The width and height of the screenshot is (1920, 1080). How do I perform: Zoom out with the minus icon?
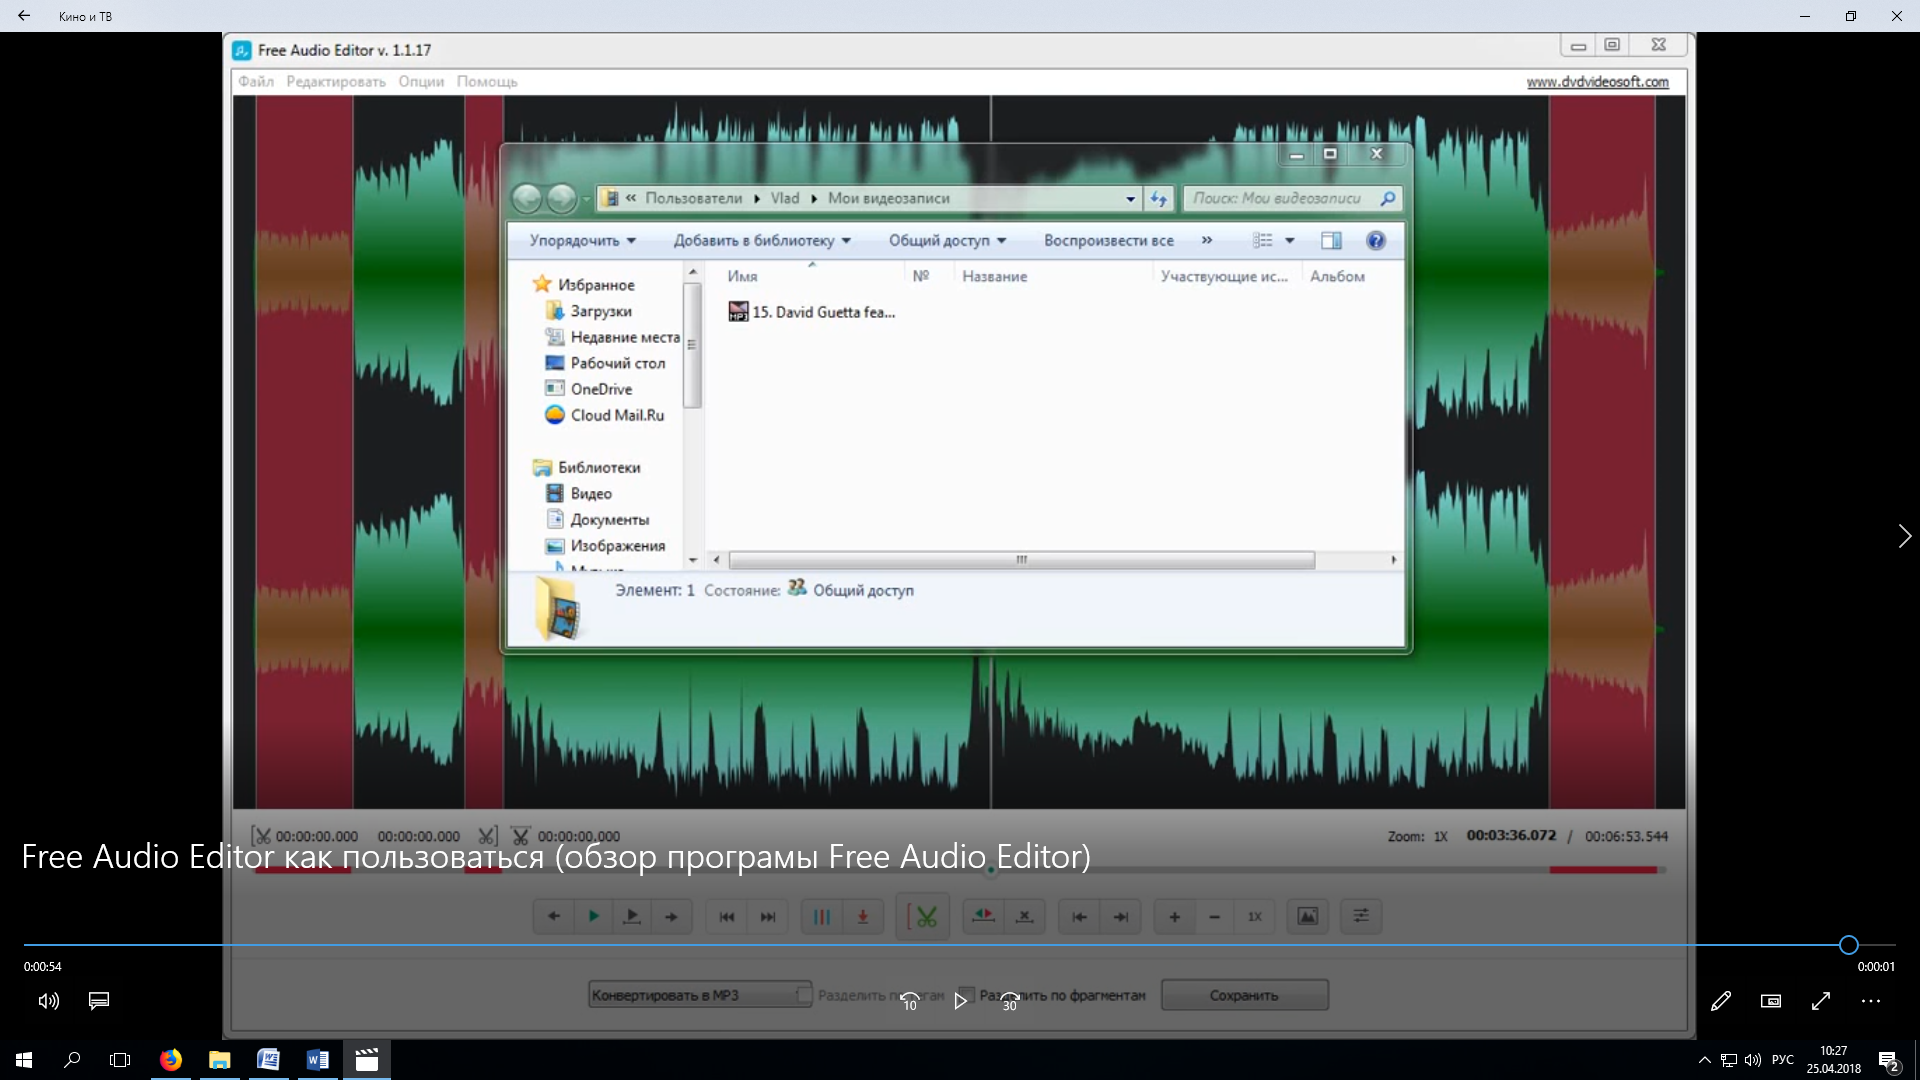tap(1215, 916)
